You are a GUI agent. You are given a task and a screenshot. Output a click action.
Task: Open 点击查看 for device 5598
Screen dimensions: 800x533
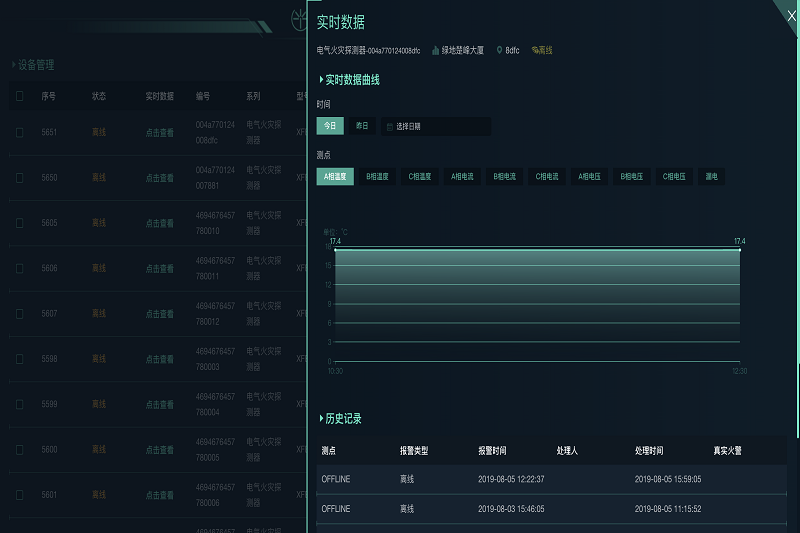coord(160,359)
